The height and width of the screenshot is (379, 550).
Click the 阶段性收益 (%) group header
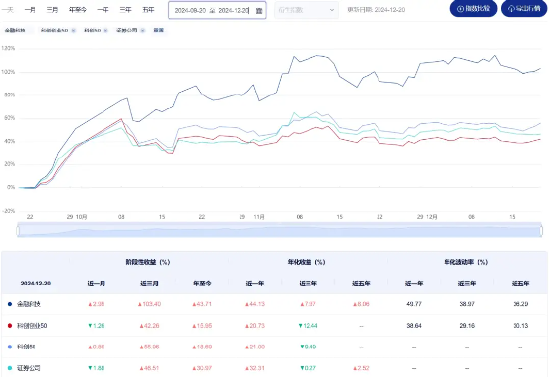pos(148,262)
